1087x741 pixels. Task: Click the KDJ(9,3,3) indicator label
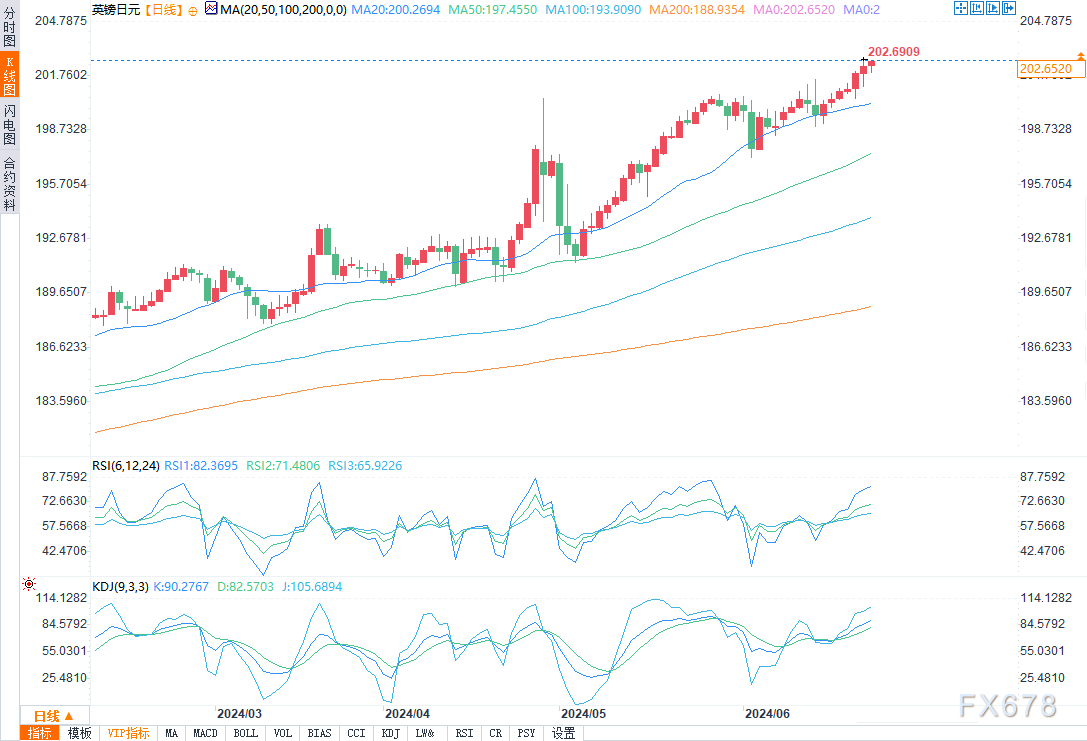pos(121,586)
